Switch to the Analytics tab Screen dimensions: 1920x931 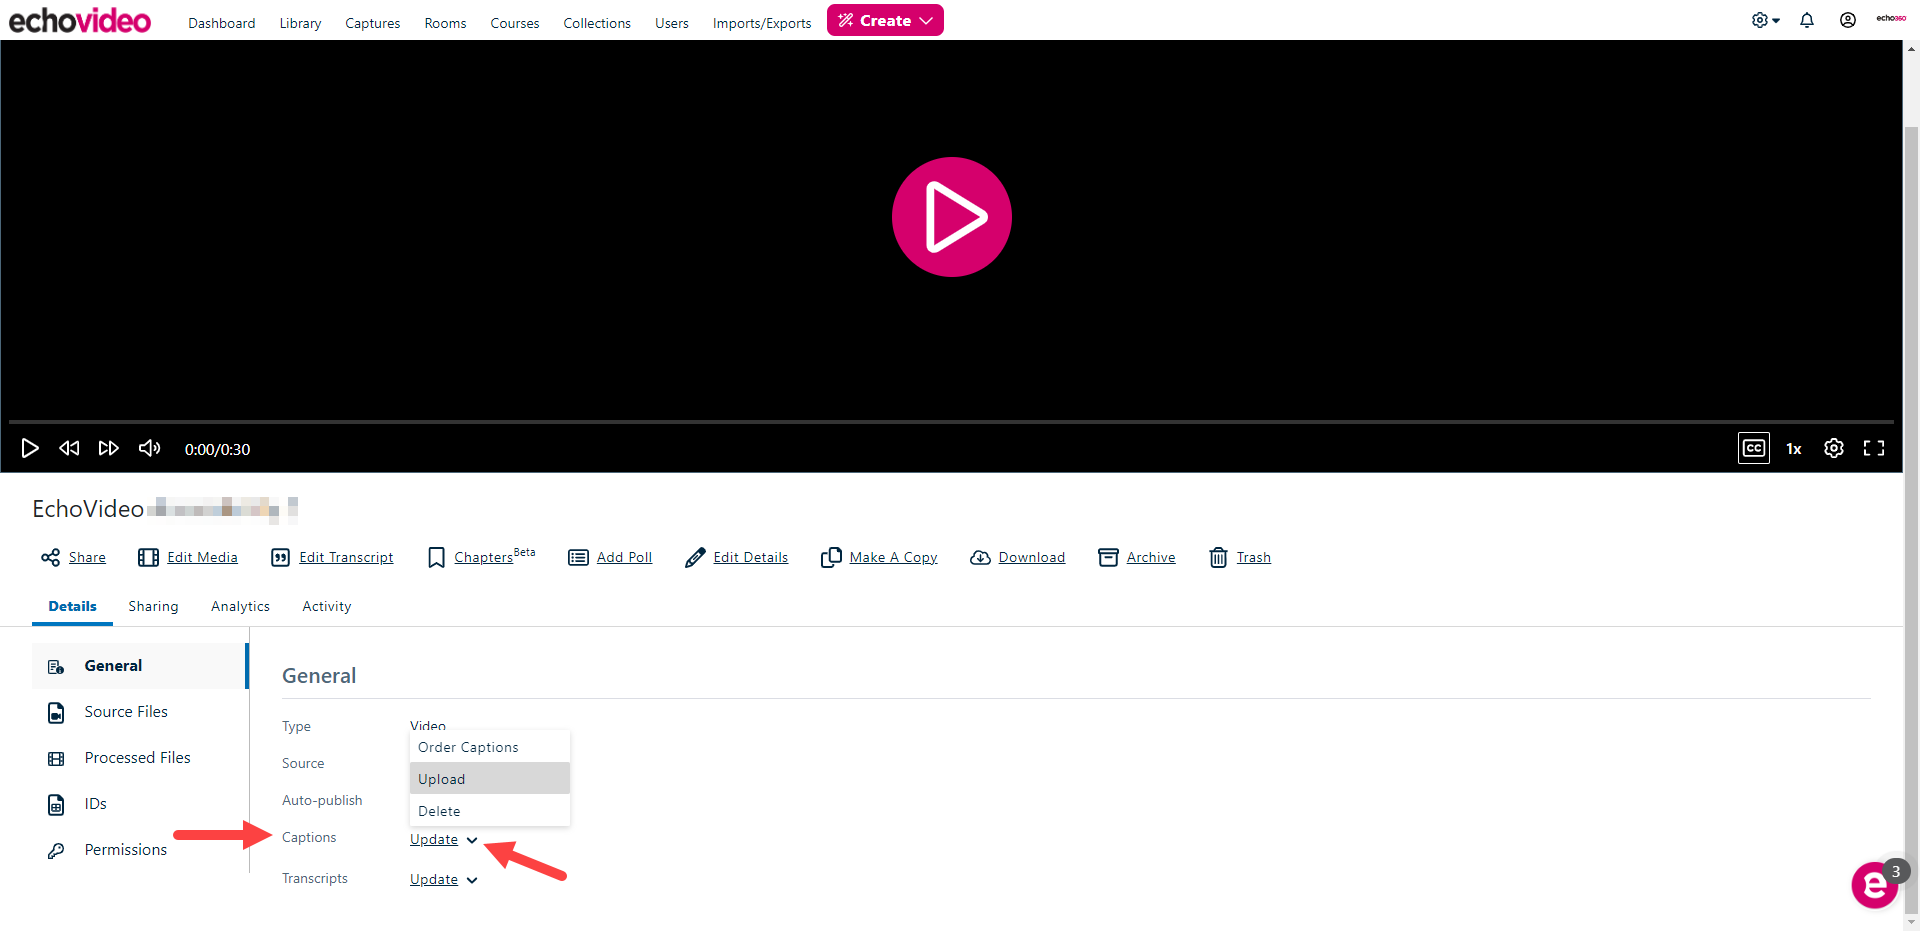point(240,606)
